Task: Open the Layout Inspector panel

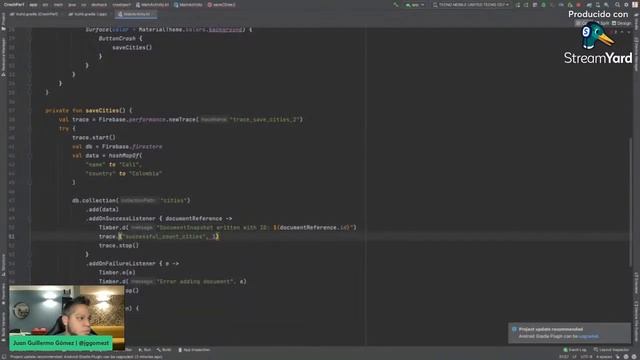Action: (611, 350)
